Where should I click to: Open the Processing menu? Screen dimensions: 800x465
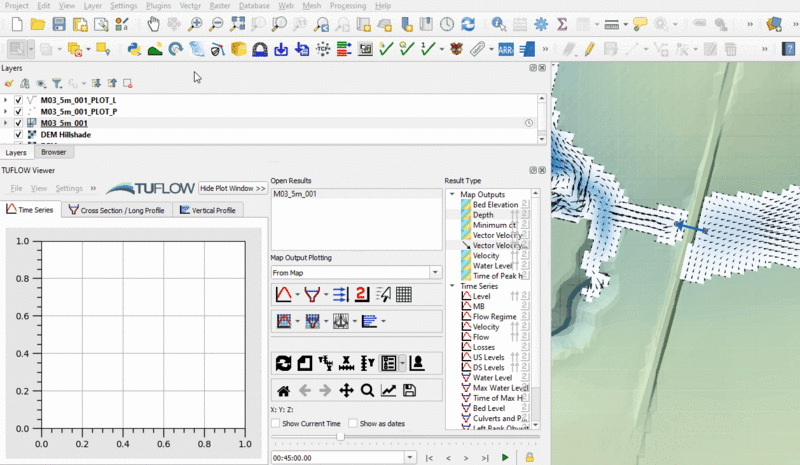(347, 6)
